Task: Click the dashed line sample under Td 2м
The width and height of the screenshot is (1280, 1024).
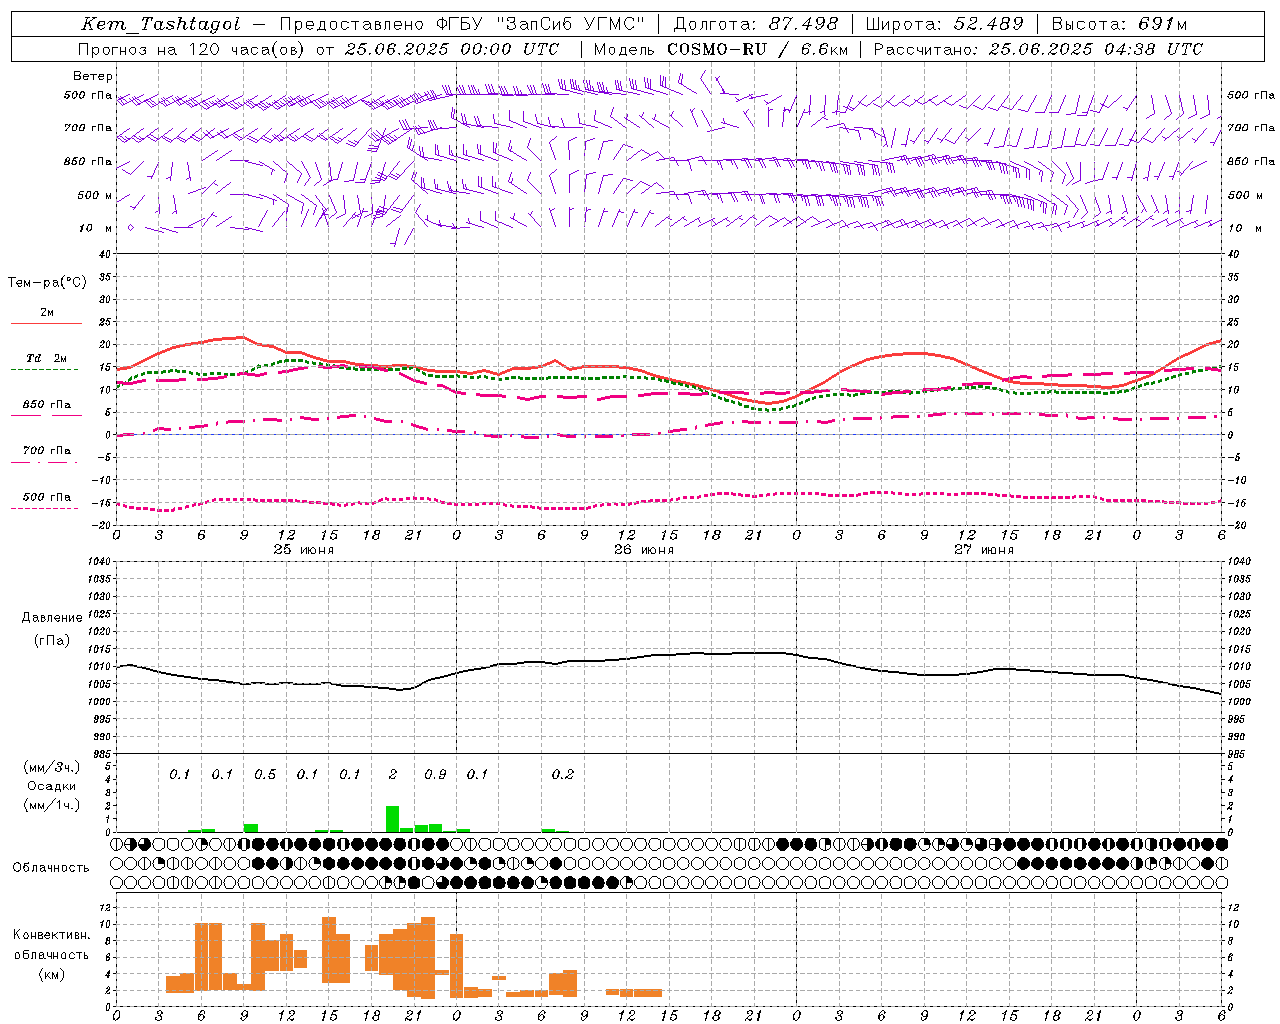Action: click(x=44, y=370)
